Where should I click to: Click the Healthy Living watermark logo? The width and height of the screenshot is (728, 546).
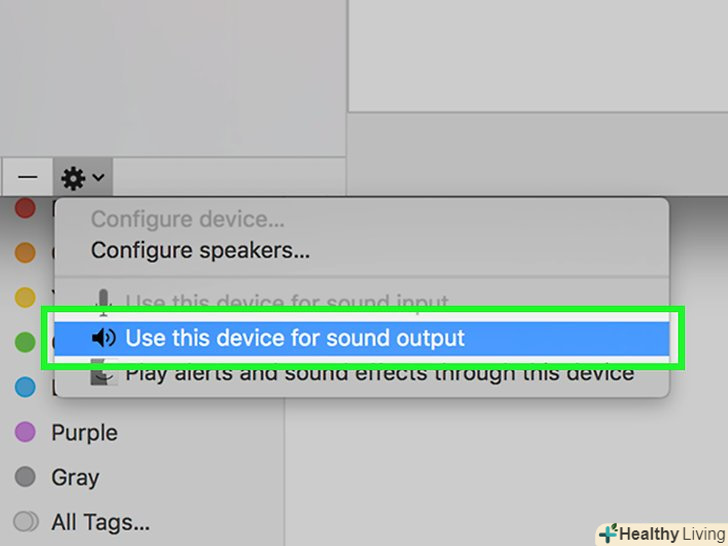(x=661, y=534)
